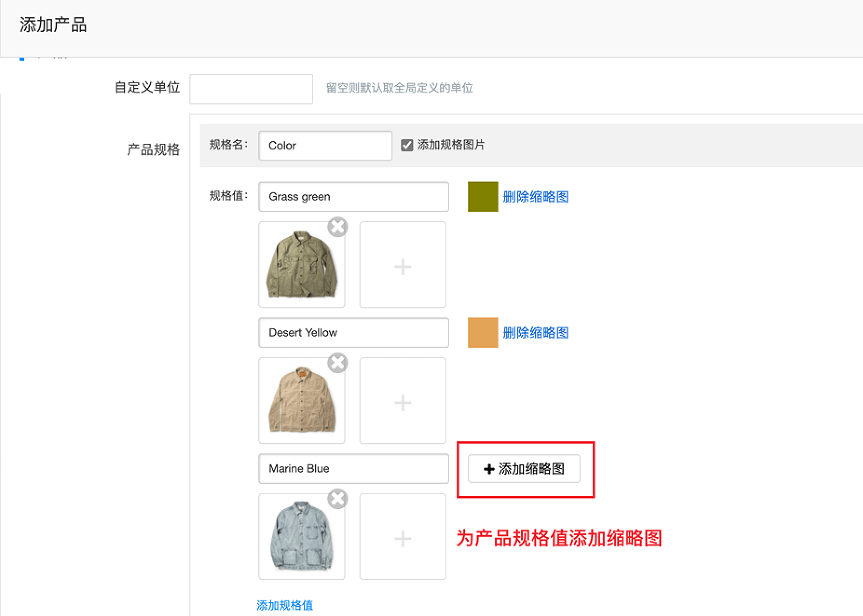Screen dimensions: 863x616
Task: Click the empty plus tile under Marine Blue
Action: click(402, 536)
